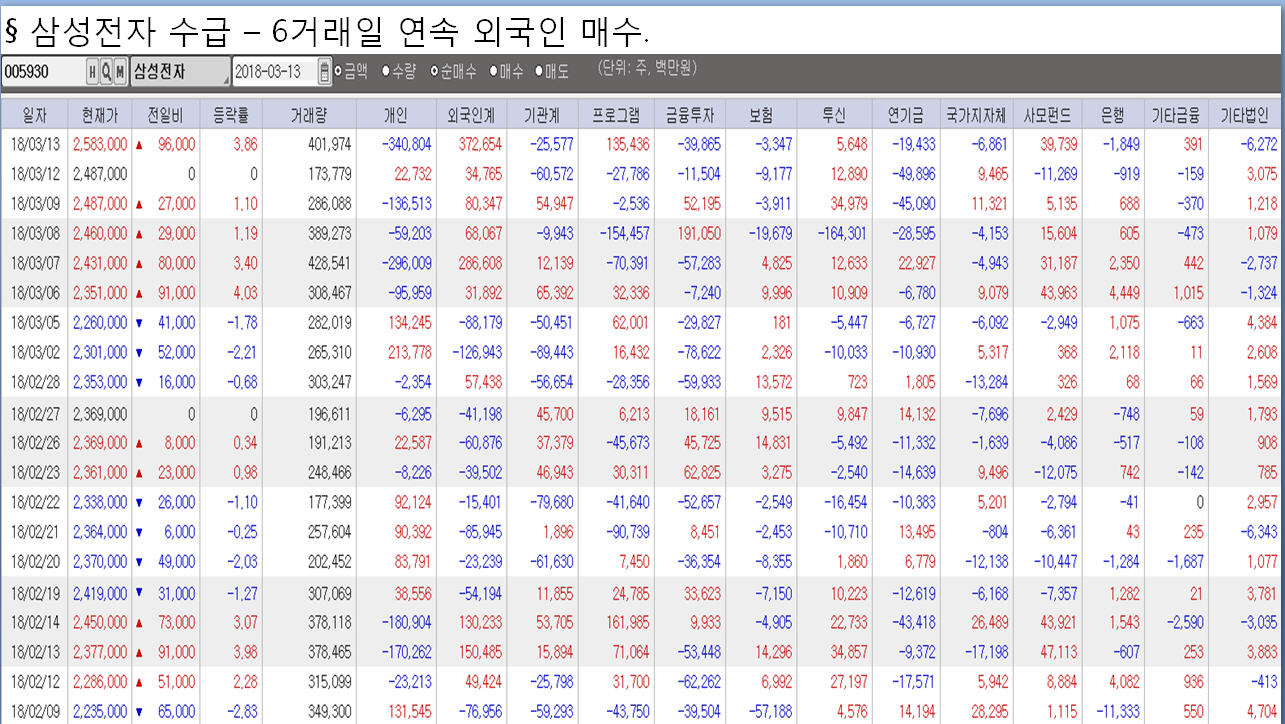Enable the 순매수 display option

pyautogui.click(x=434, y=71)
